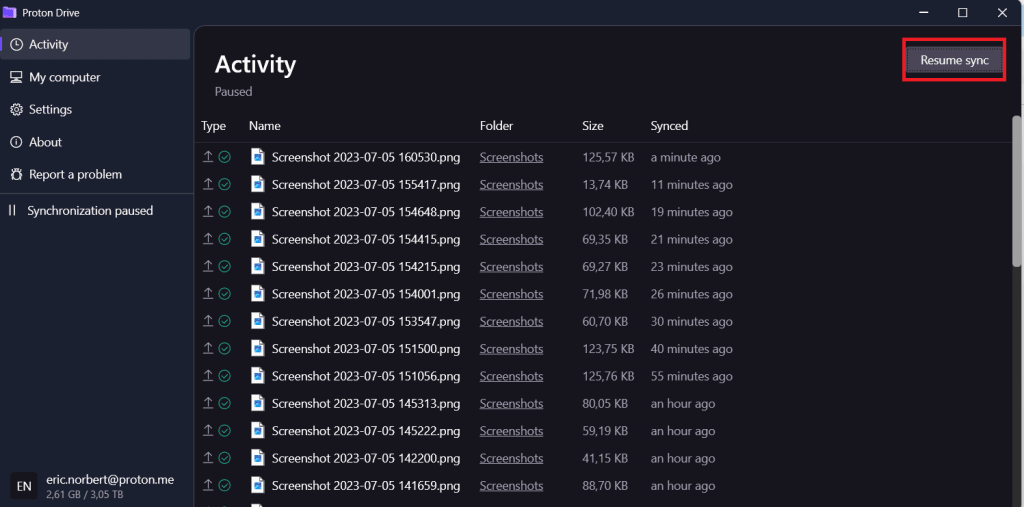Click the "a minute ago" synced time

[686, 157]
